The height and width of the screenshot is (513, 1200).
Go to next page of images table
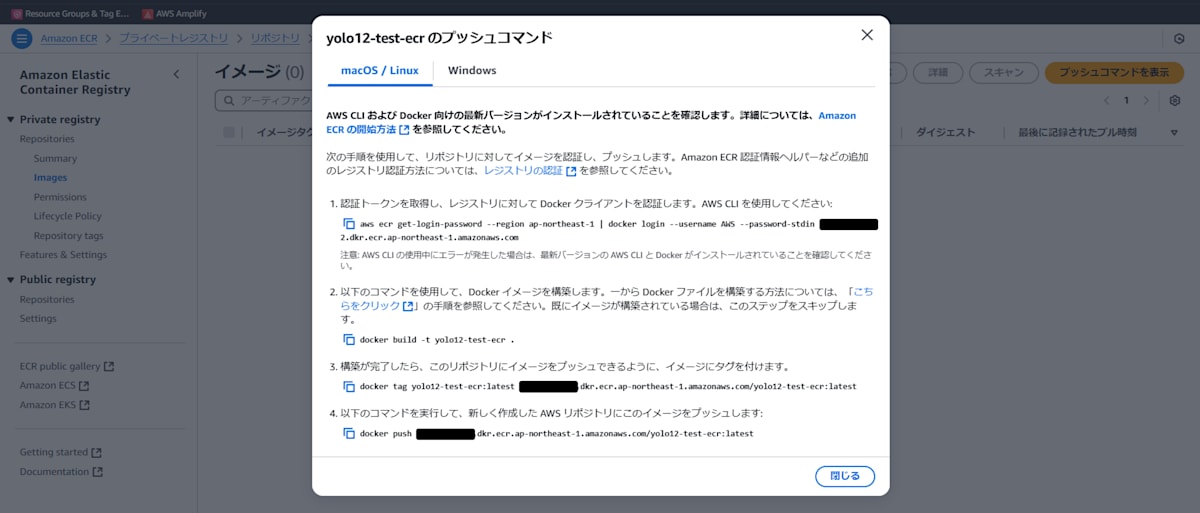[x=1146, y=101]
